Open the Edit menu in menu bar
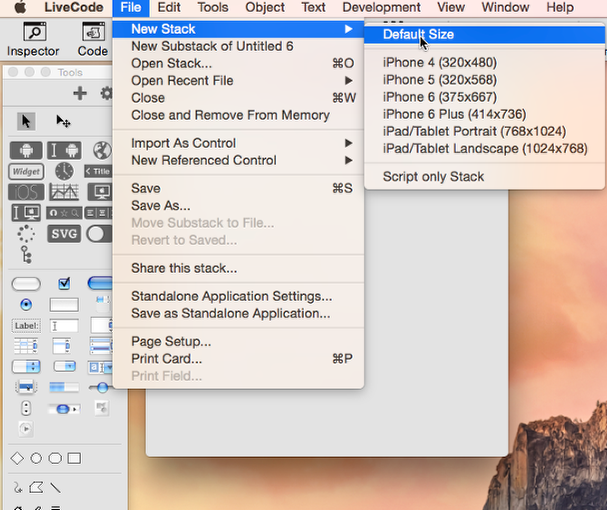The height and width of the screenshot is (510, 607). click(x=169, y=7)
